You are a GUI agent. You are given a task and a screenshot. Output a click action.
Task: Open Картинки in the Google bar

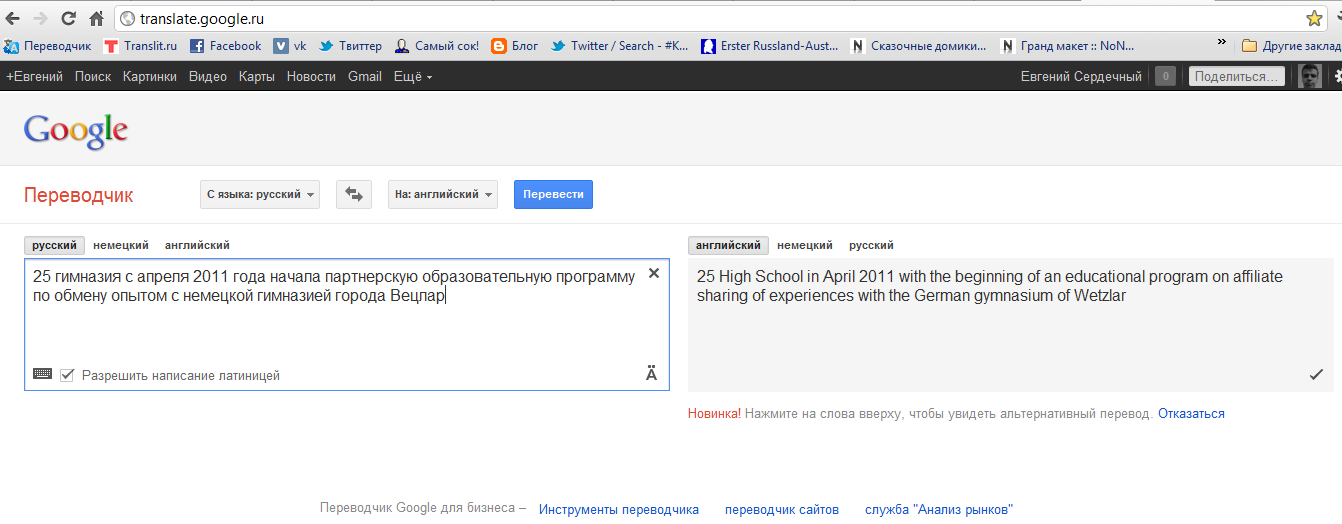point(150,77)
